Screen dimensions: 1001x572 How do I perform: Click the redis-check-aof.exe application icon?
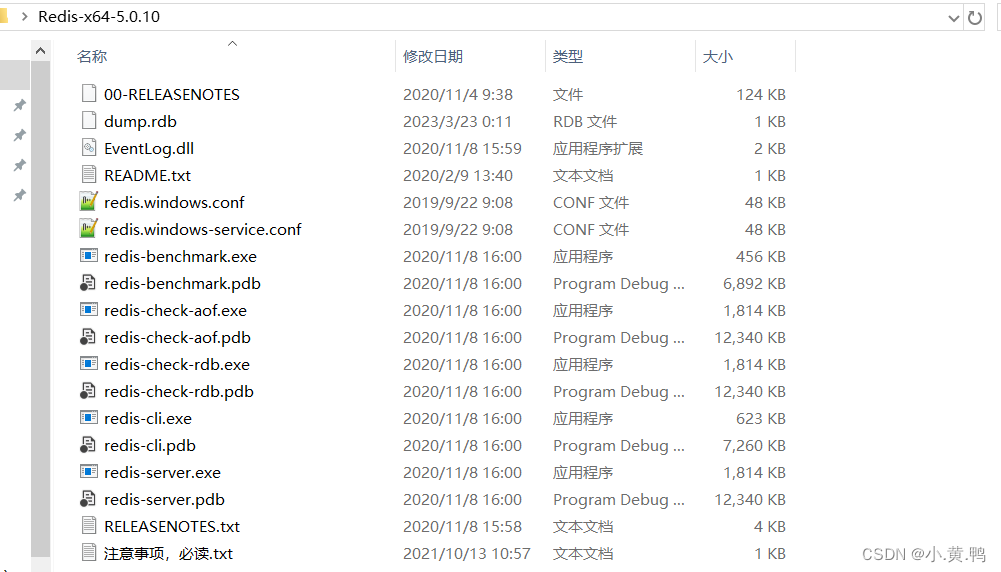[89, 310]
